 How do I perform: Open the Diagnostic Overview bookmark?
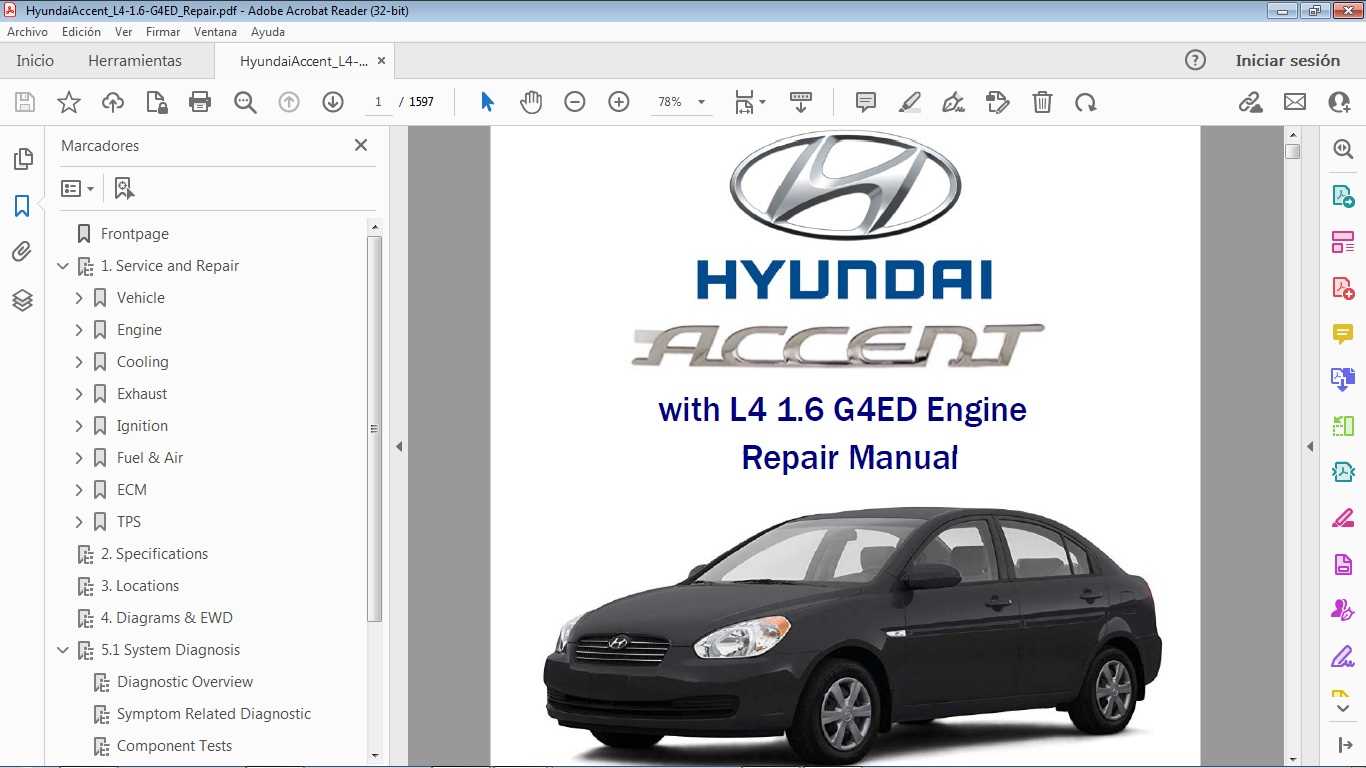[x=185, y=682]
